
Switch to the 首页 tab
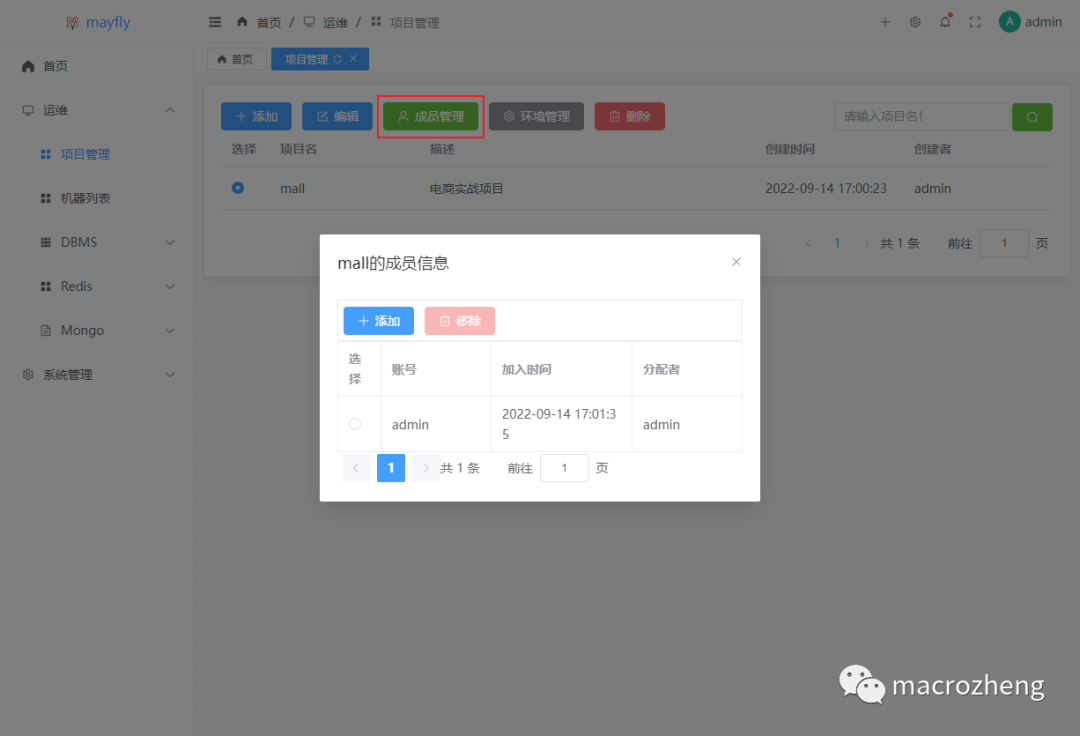pyautogui.click(x=236, y=59)
